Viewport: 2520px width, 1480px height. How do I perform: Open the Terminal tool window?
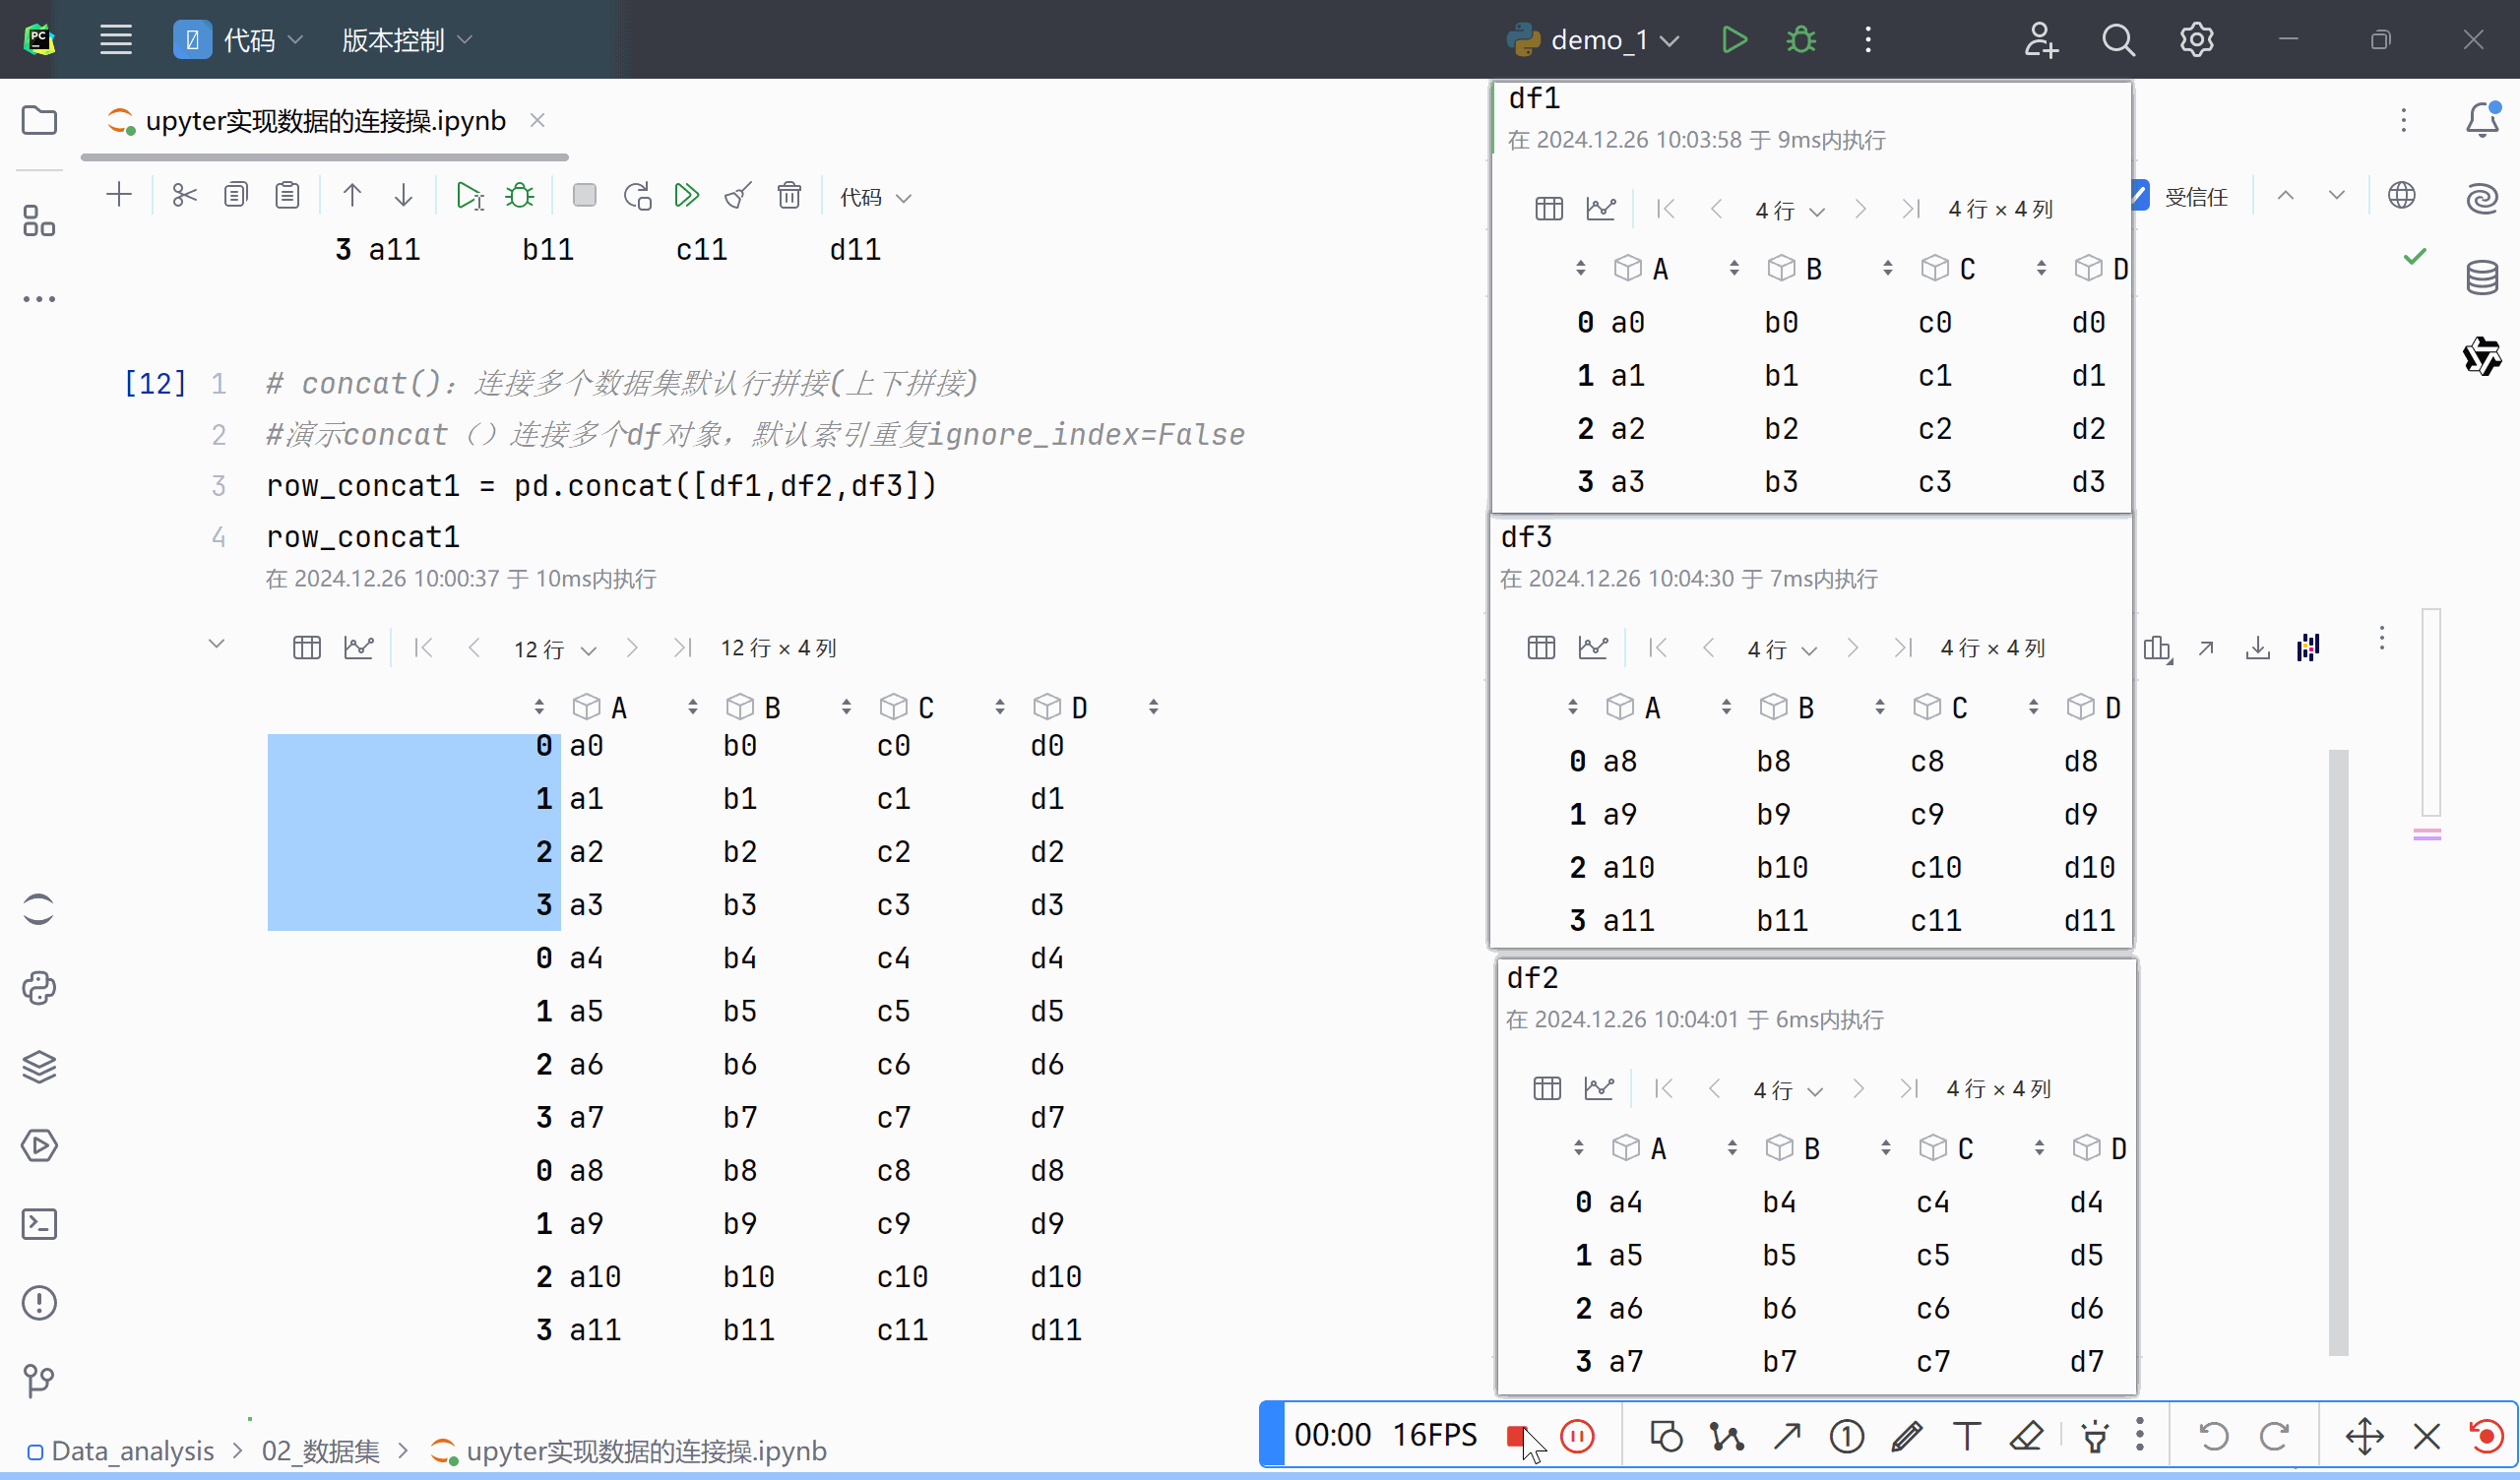click(39, 1224)
